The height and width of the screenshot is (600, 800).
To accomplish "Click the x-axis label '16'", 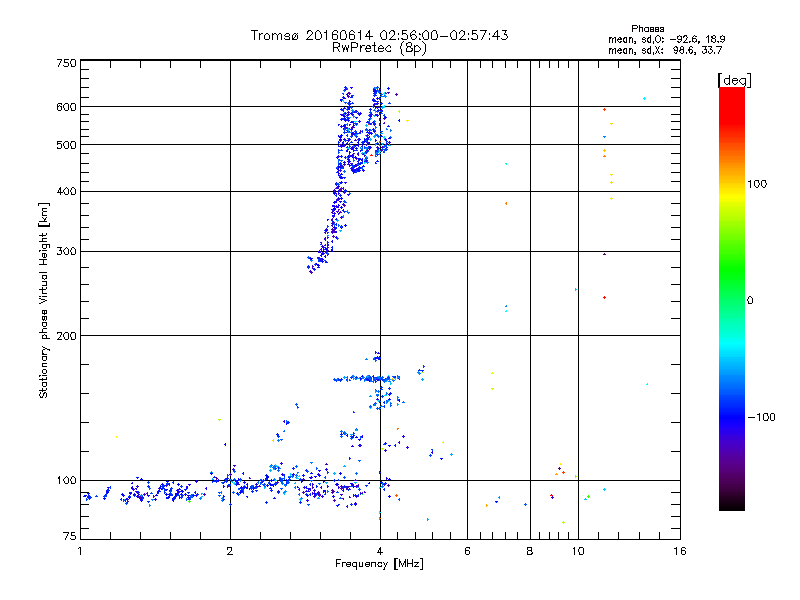I will 680,551.
